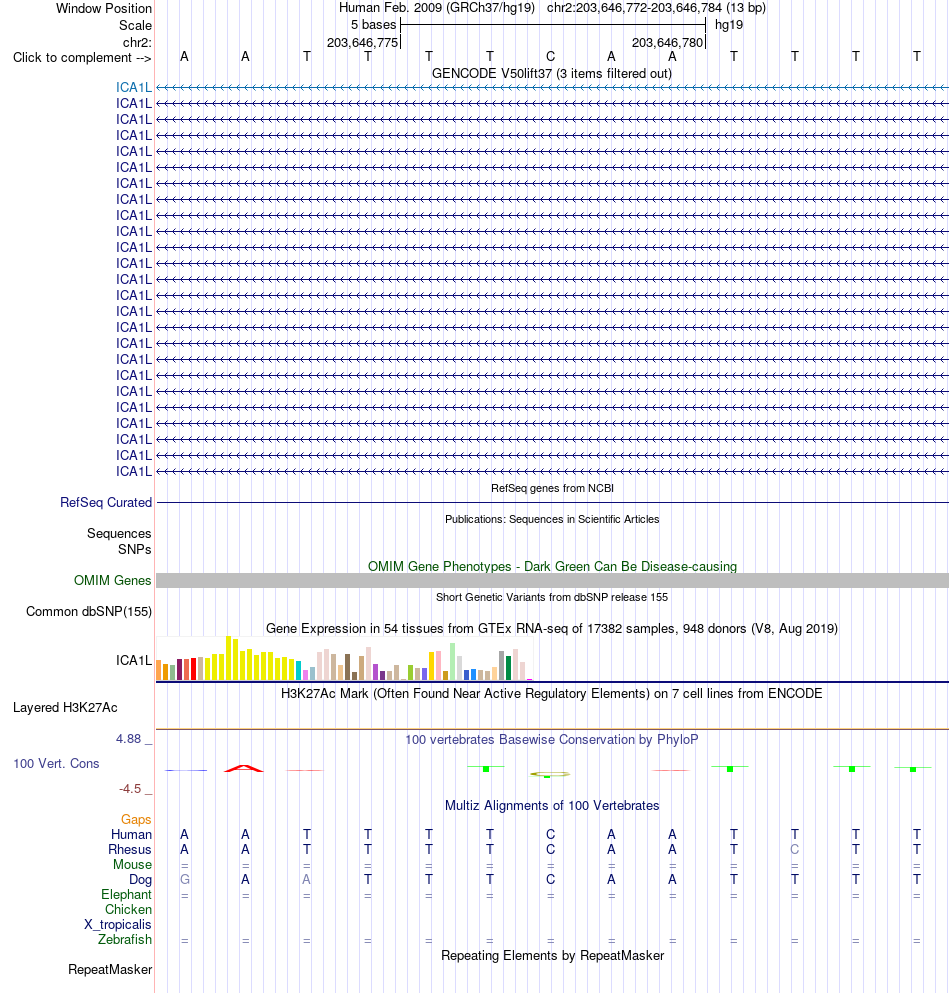The height and width of the screenshot is (993, 950).
Task: Click the 4.88 upper scale value of PhyloP
Action: (129, 738)
